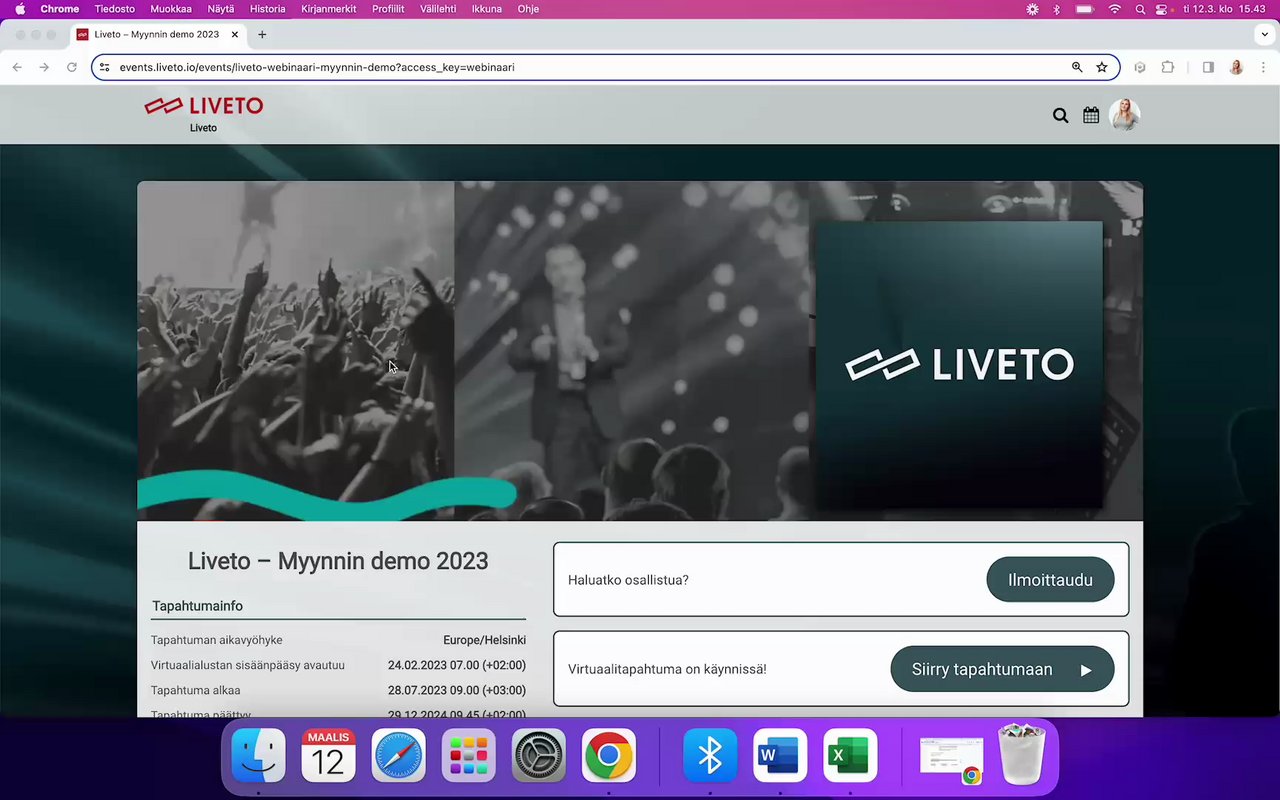Launch Safari from the Dock
1280x800 pixels.
click(x=398, y=755)
